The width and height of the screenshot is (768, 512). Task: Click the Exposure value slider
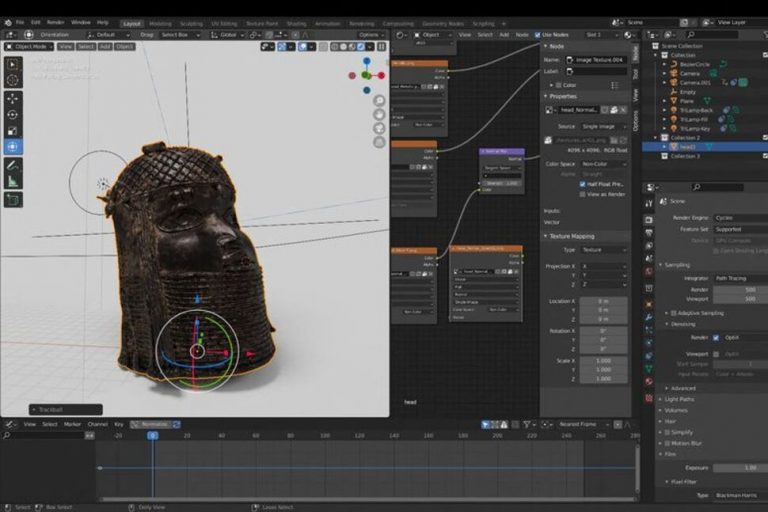coord(741,468)
